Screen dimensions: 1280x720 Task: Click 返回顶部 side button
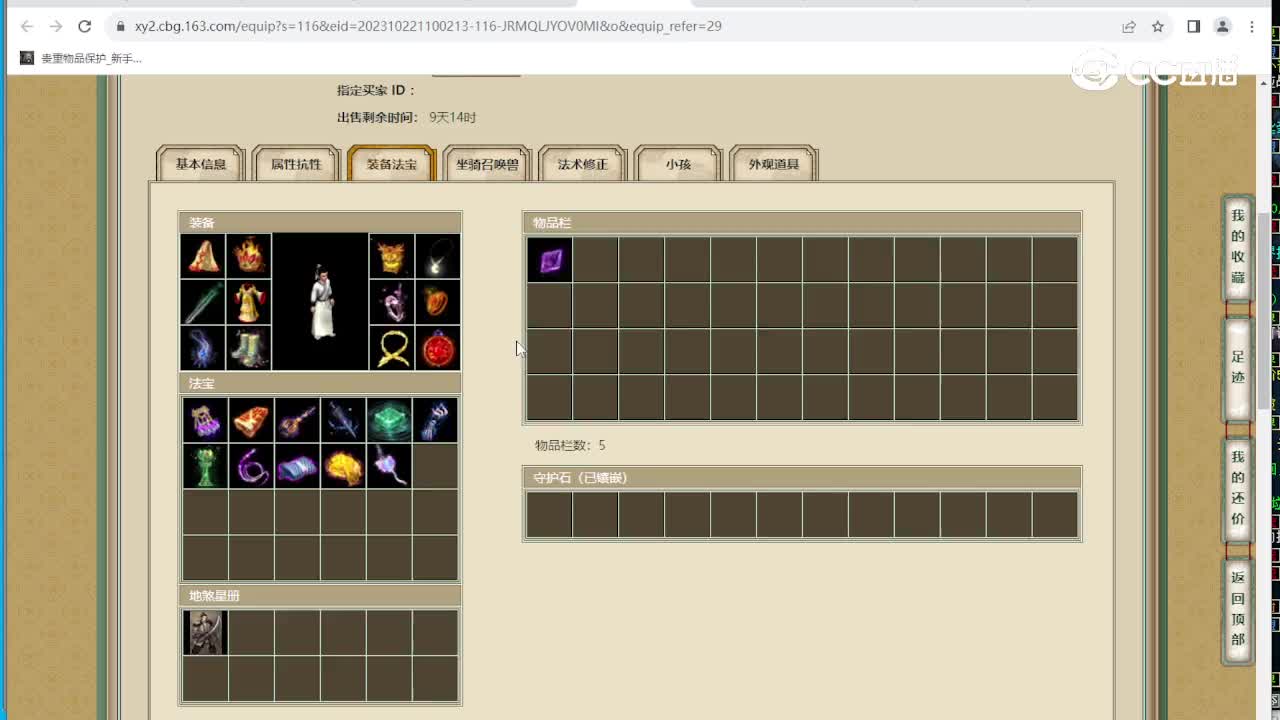coord(1238,609)
